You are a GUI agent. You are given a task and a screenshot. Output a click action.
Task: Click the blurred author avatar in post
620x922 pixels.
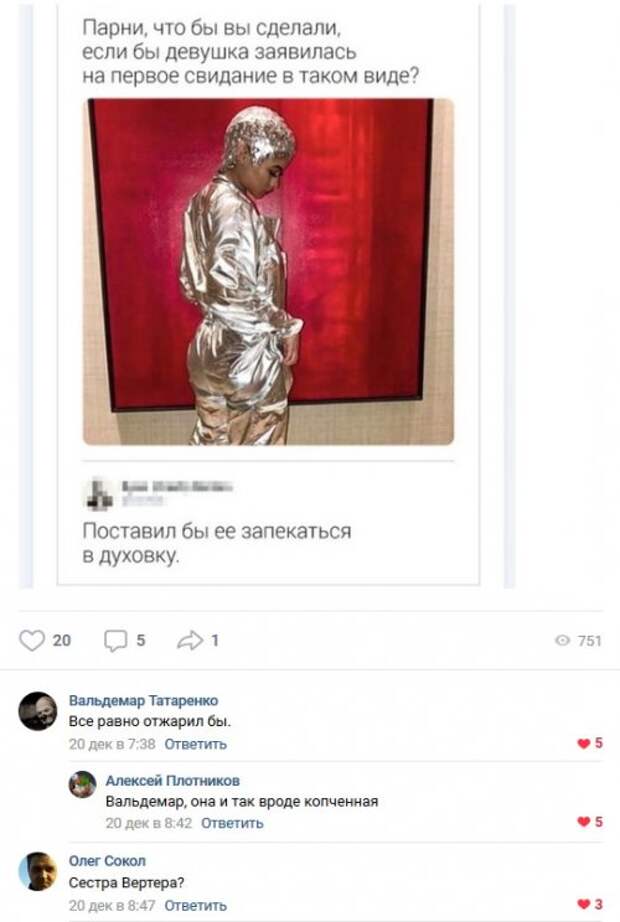point(100,493)
